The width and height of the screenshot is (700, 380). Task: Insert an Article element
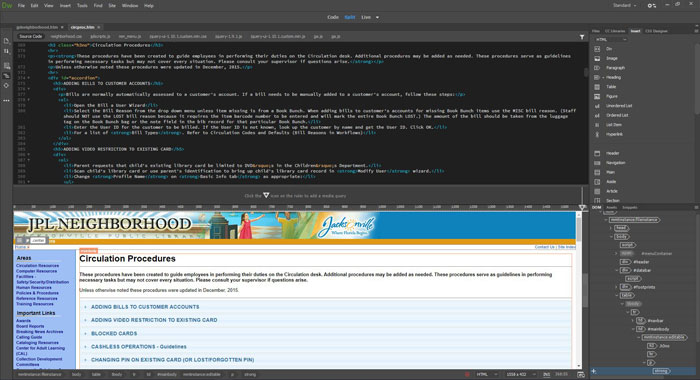pos(612,191)
